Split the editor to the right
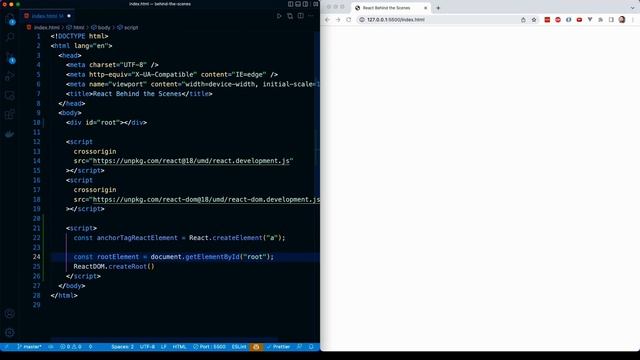 click(x=300, y=16)
